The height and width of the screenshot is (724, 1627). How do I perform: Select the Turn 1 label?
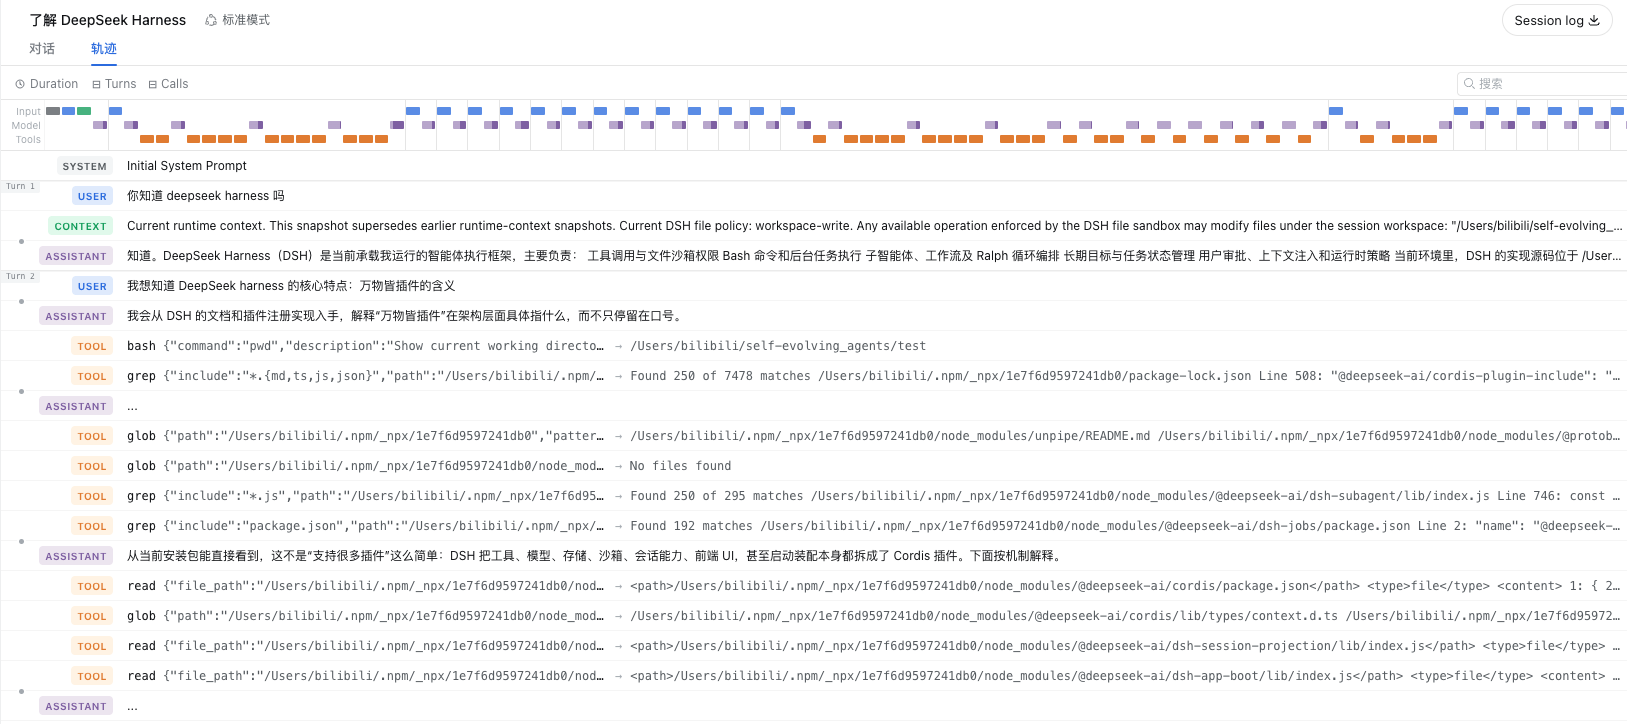coord(20,187)
